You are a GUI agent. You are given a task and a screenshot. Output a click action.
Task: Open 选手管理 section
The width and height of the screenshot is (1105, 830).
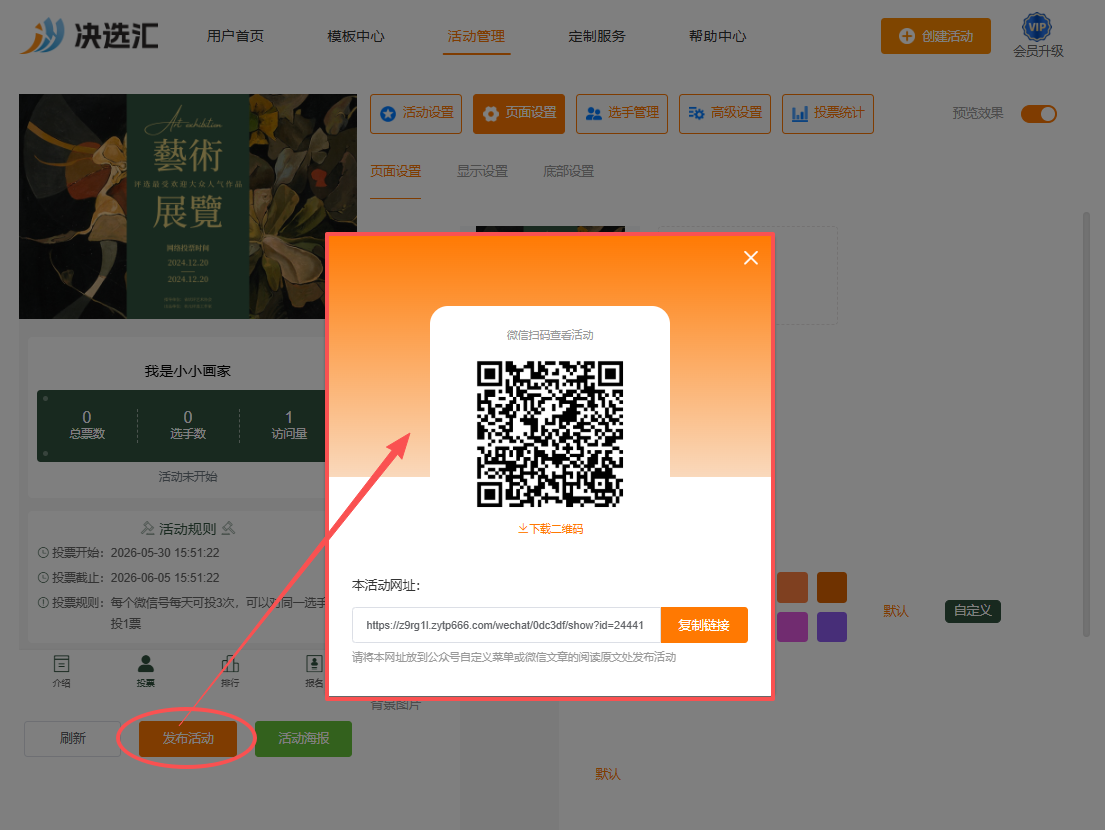coord(622,113)
